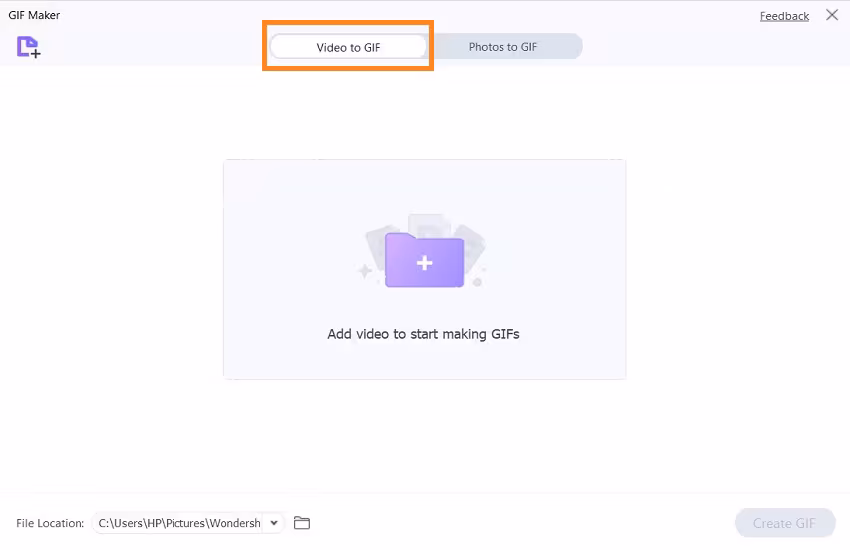Click the white plus on the purple folder

point(424,263)
